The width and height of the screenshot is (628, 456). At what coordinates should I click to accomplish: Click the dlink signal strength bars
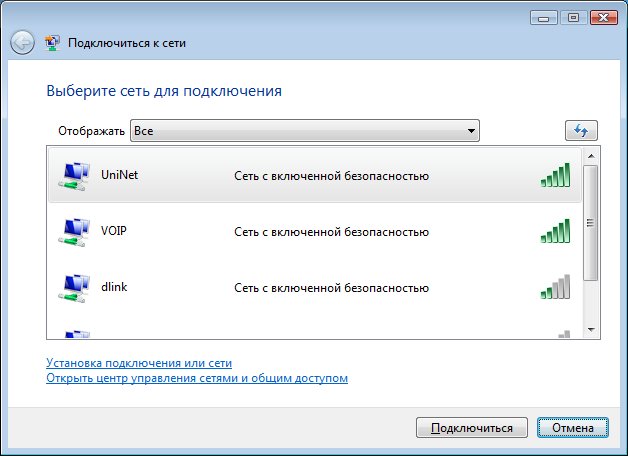tap(555, 288)
